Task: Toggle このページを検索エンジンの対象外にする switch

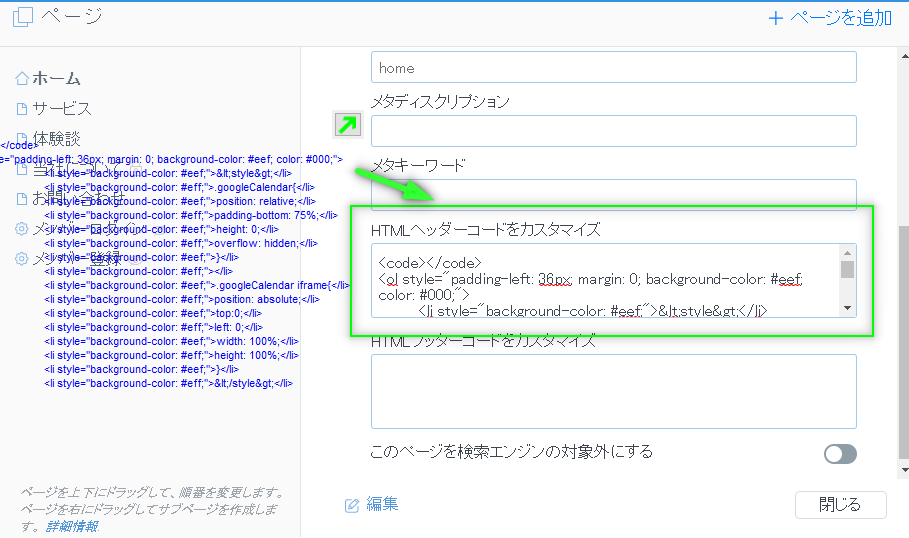Action: point(840,454)
